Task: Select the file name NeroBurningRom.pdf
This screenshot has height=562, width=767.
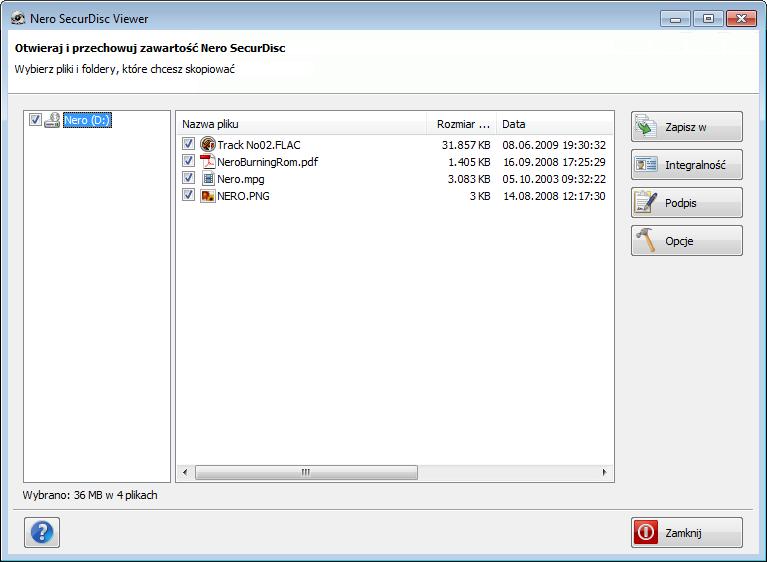Action: (x=268, y=162)
